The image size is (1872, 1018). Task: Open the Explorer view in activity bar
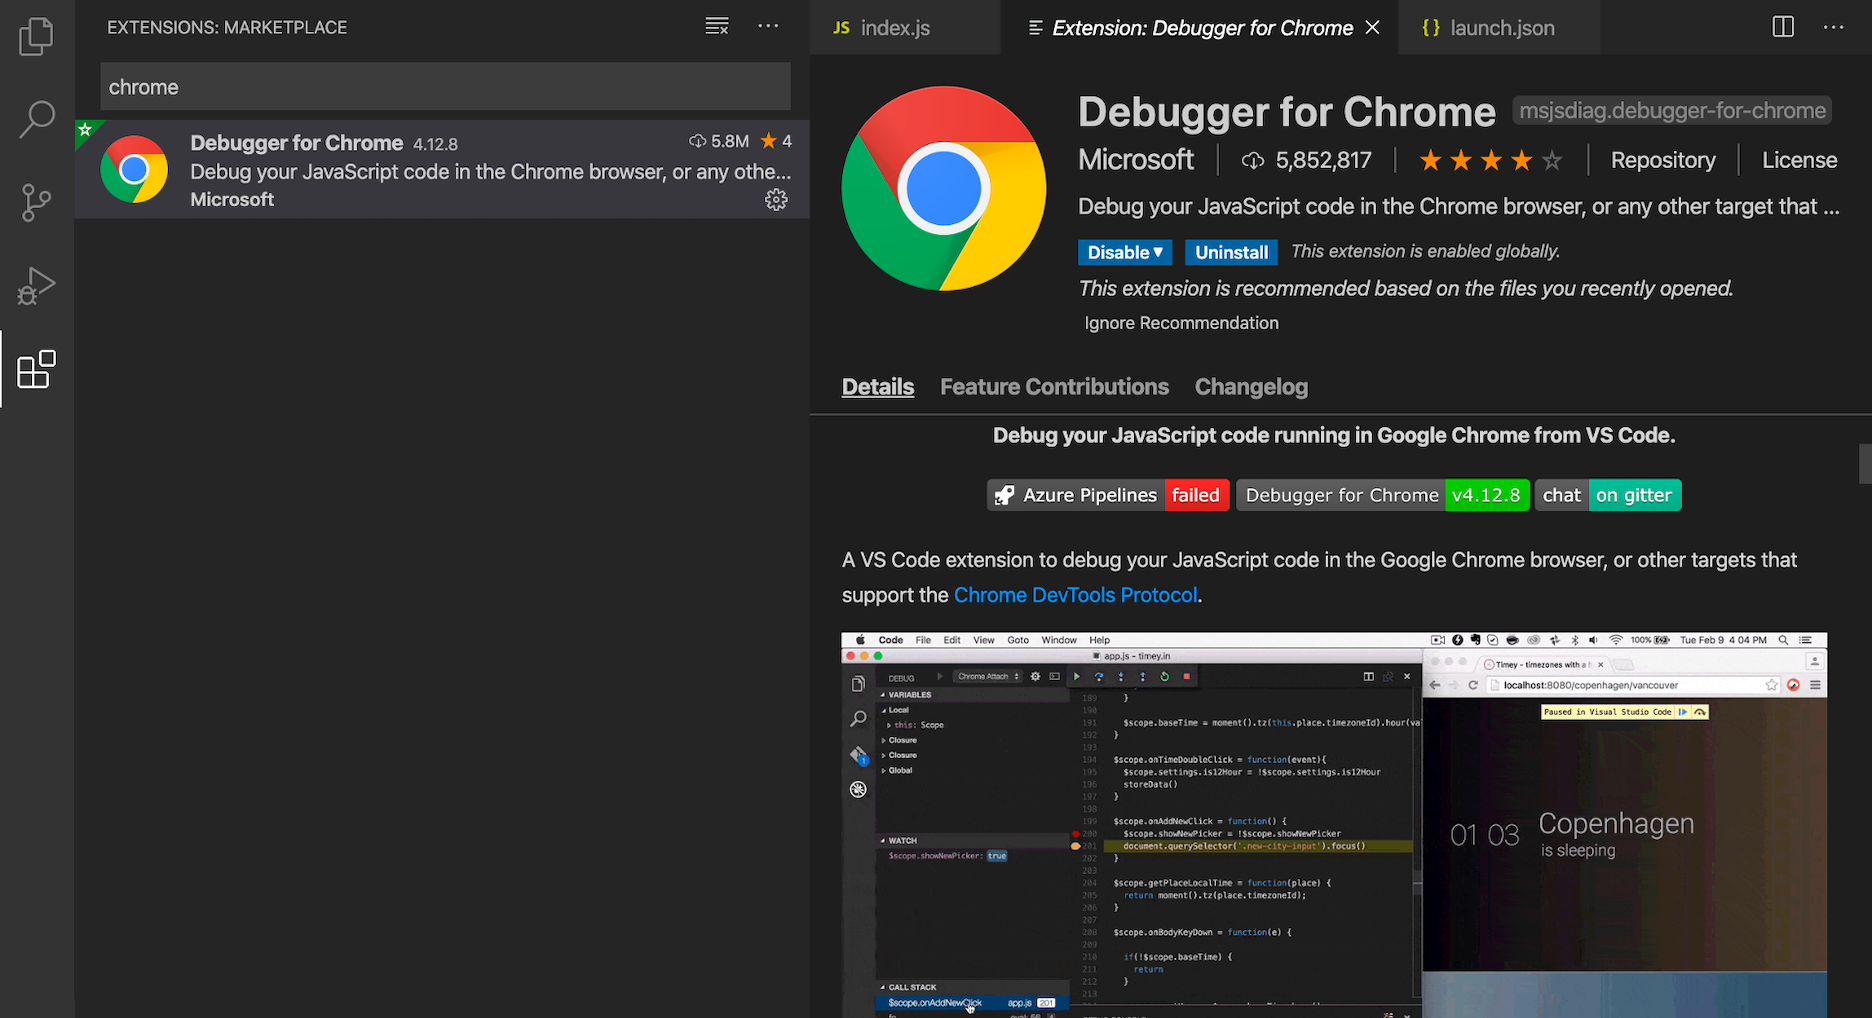[36, 37]
